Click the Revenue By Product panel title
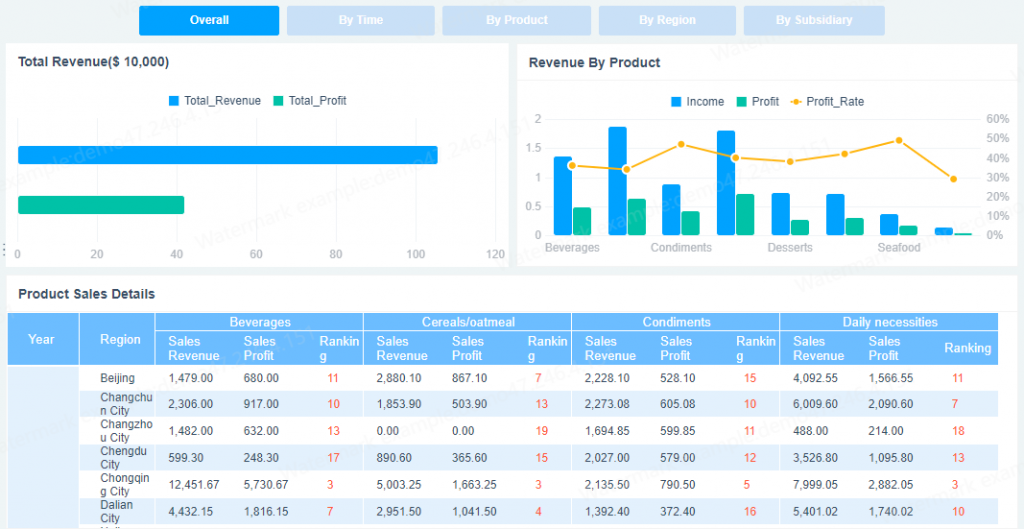Screen dimensions: 1024x529 coord(594,63)
